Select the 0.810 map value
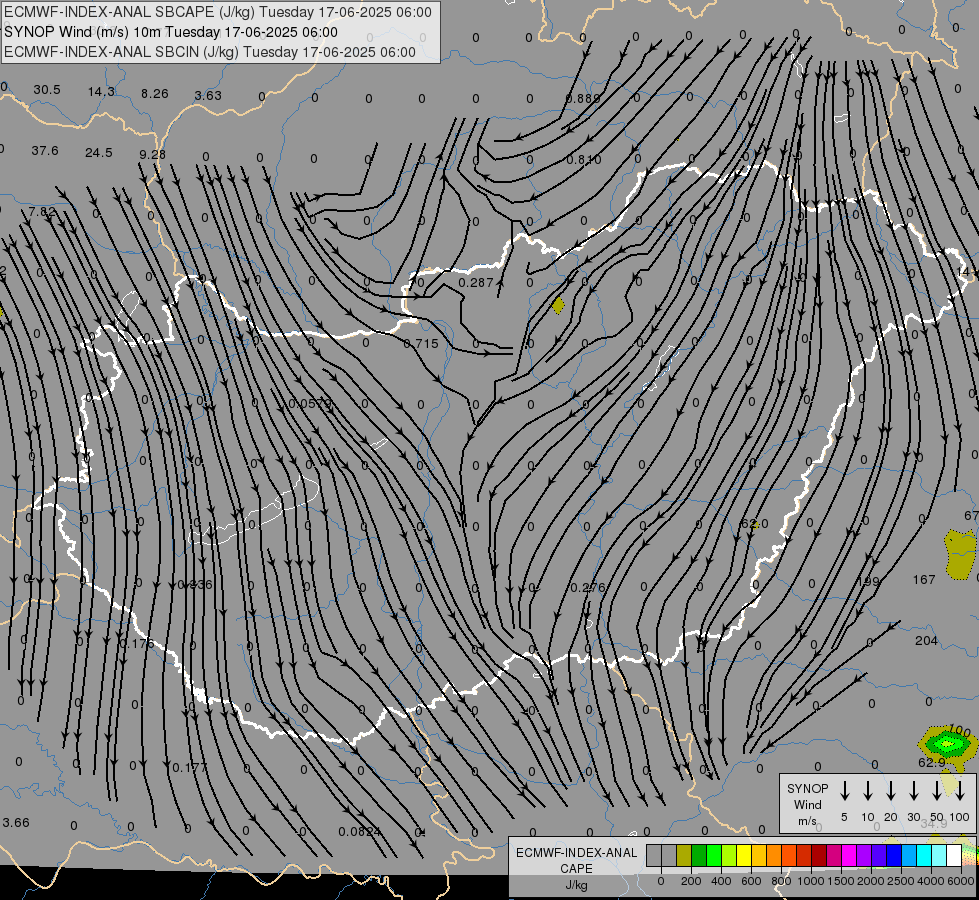979x900 pixels. point(584,160)
